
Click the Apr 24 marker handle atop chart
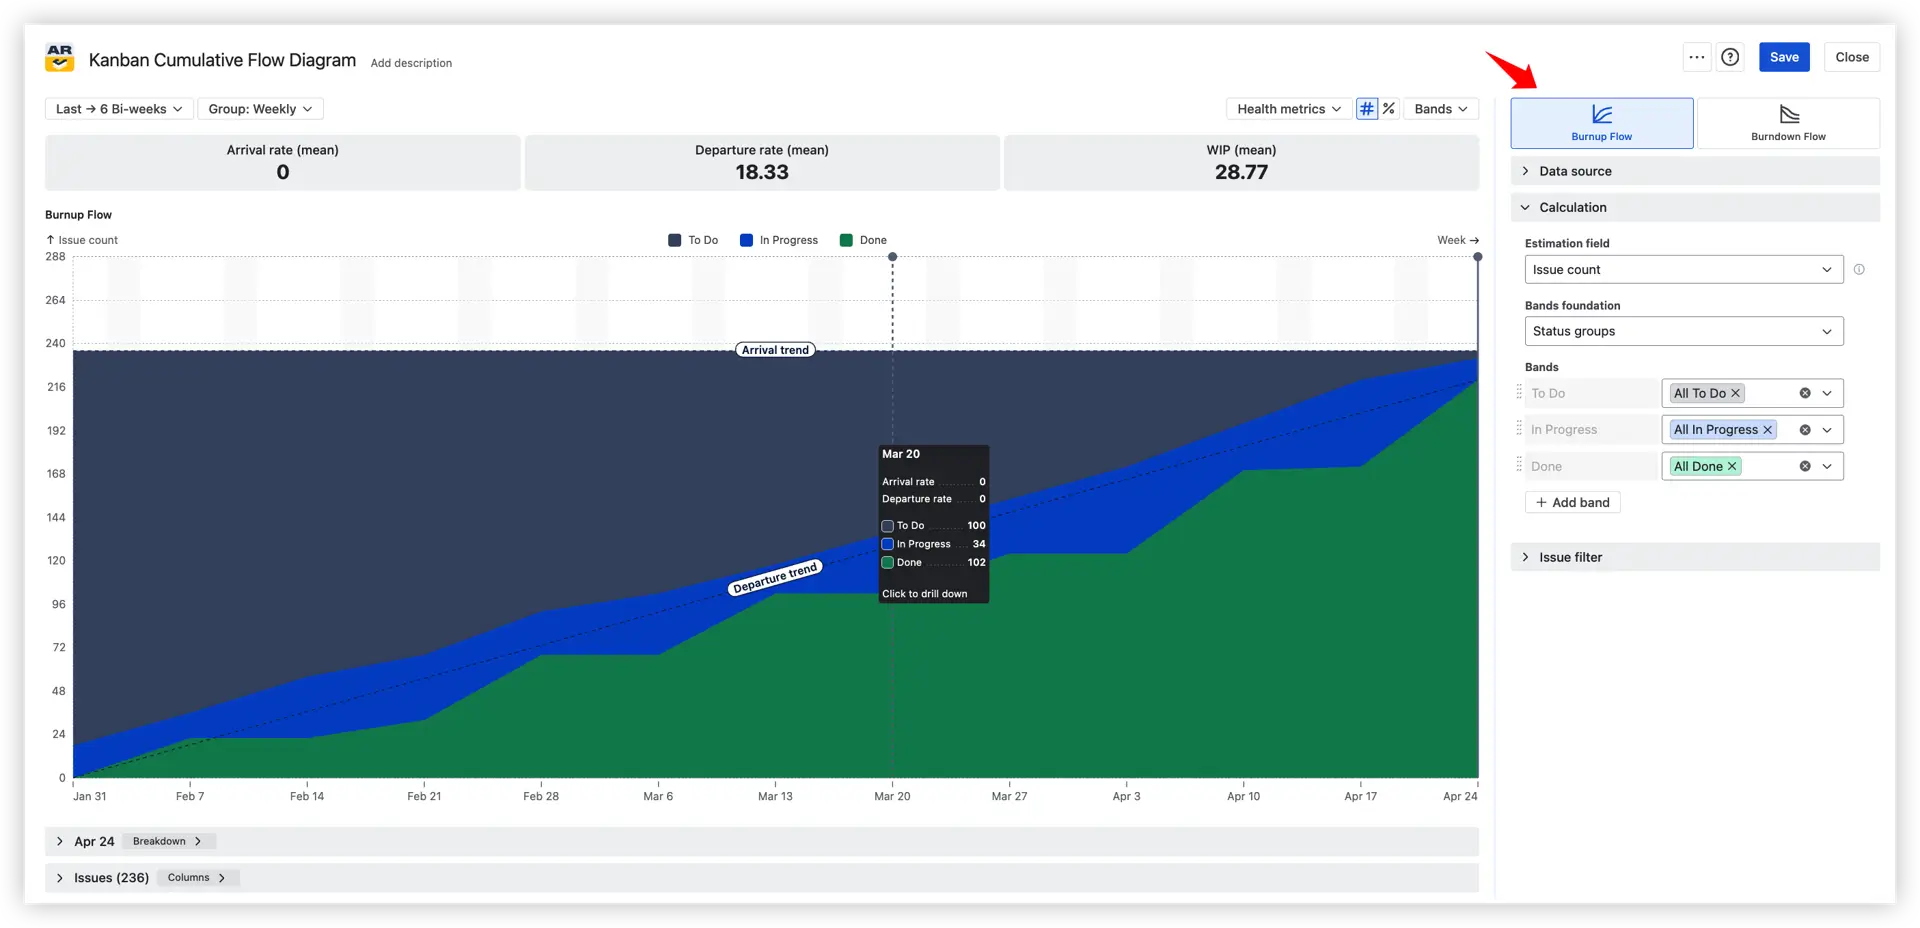[1477, 257]
